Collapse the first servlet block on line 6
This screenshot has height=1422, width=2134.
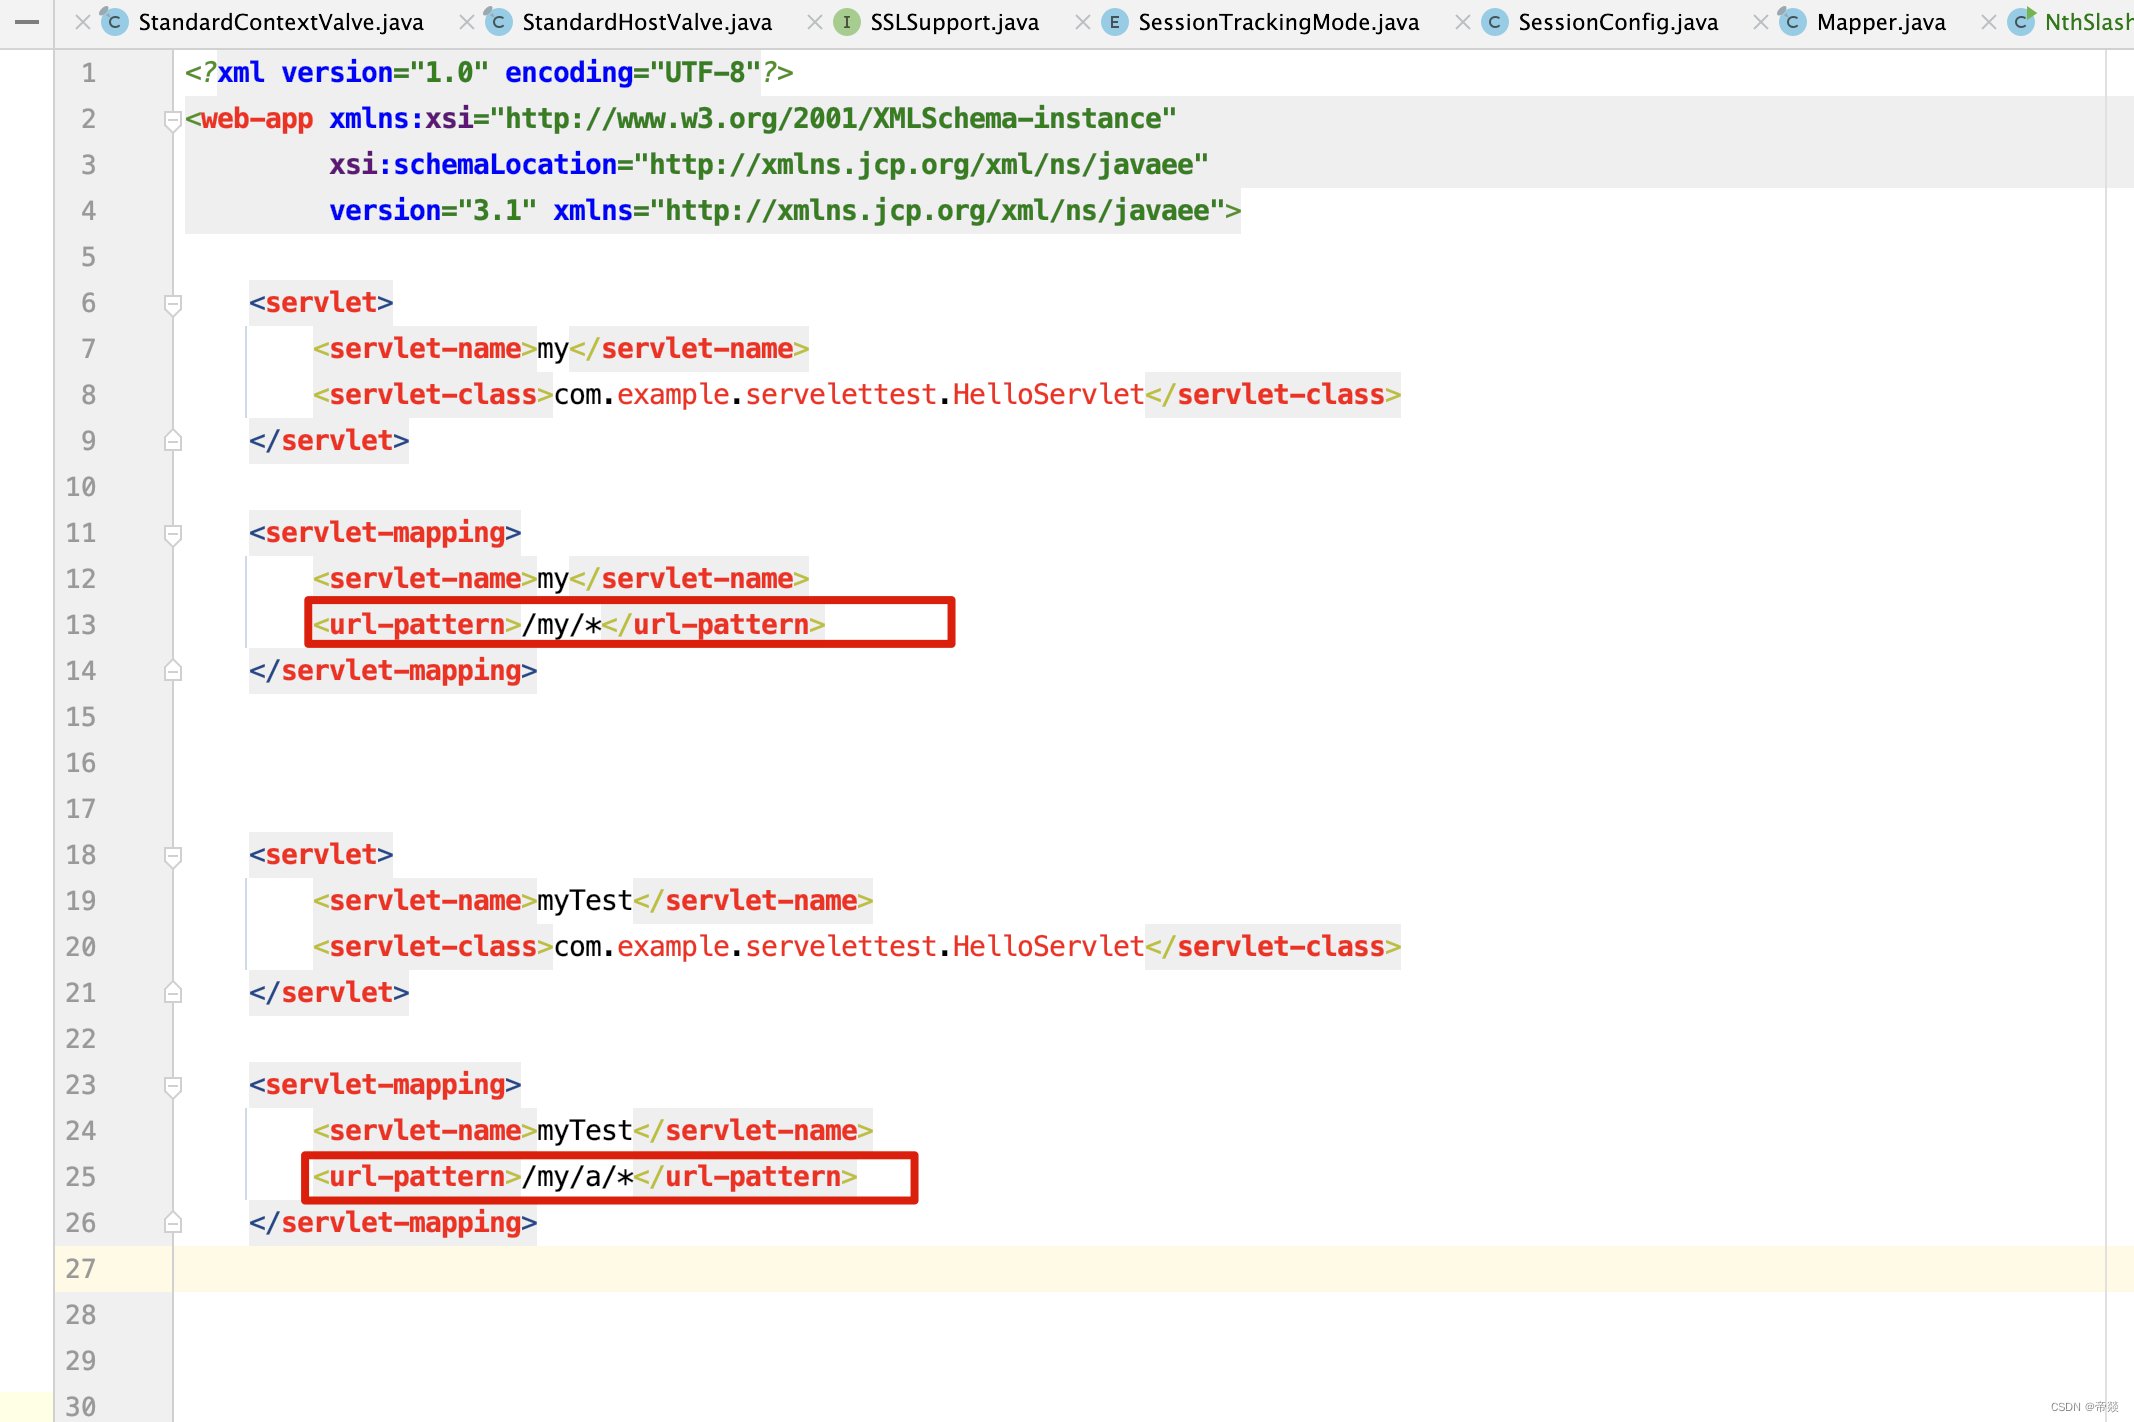click(x=172, y=304)
